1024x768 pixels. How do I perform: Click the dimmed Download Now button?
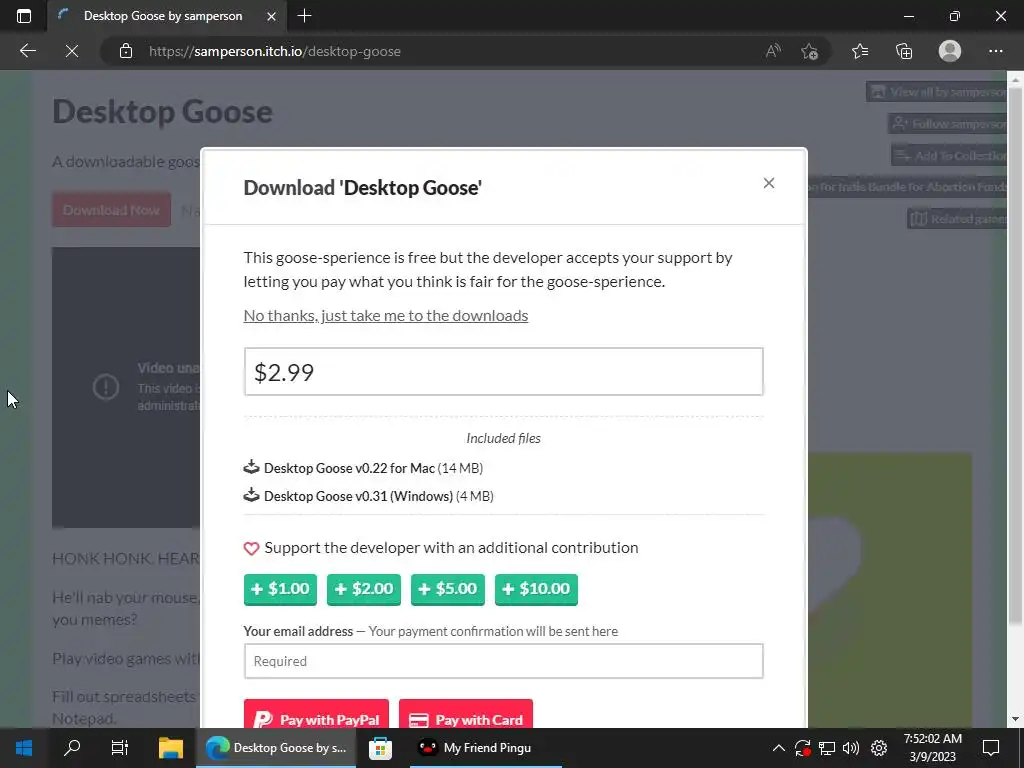(x=111, y=210)
